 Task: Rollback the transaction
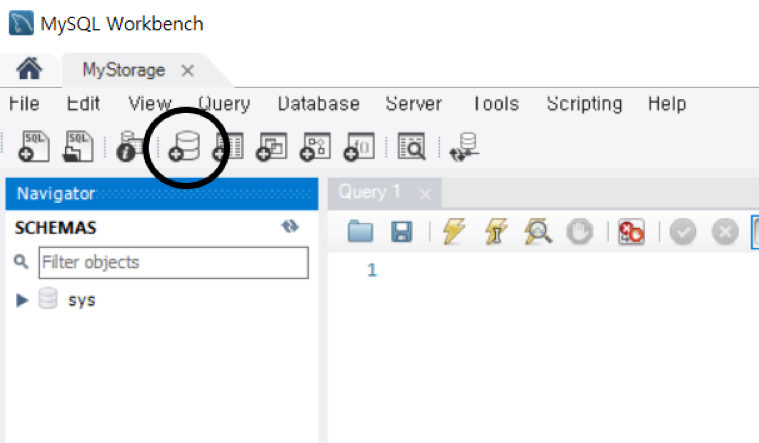[x=725, y=232]
